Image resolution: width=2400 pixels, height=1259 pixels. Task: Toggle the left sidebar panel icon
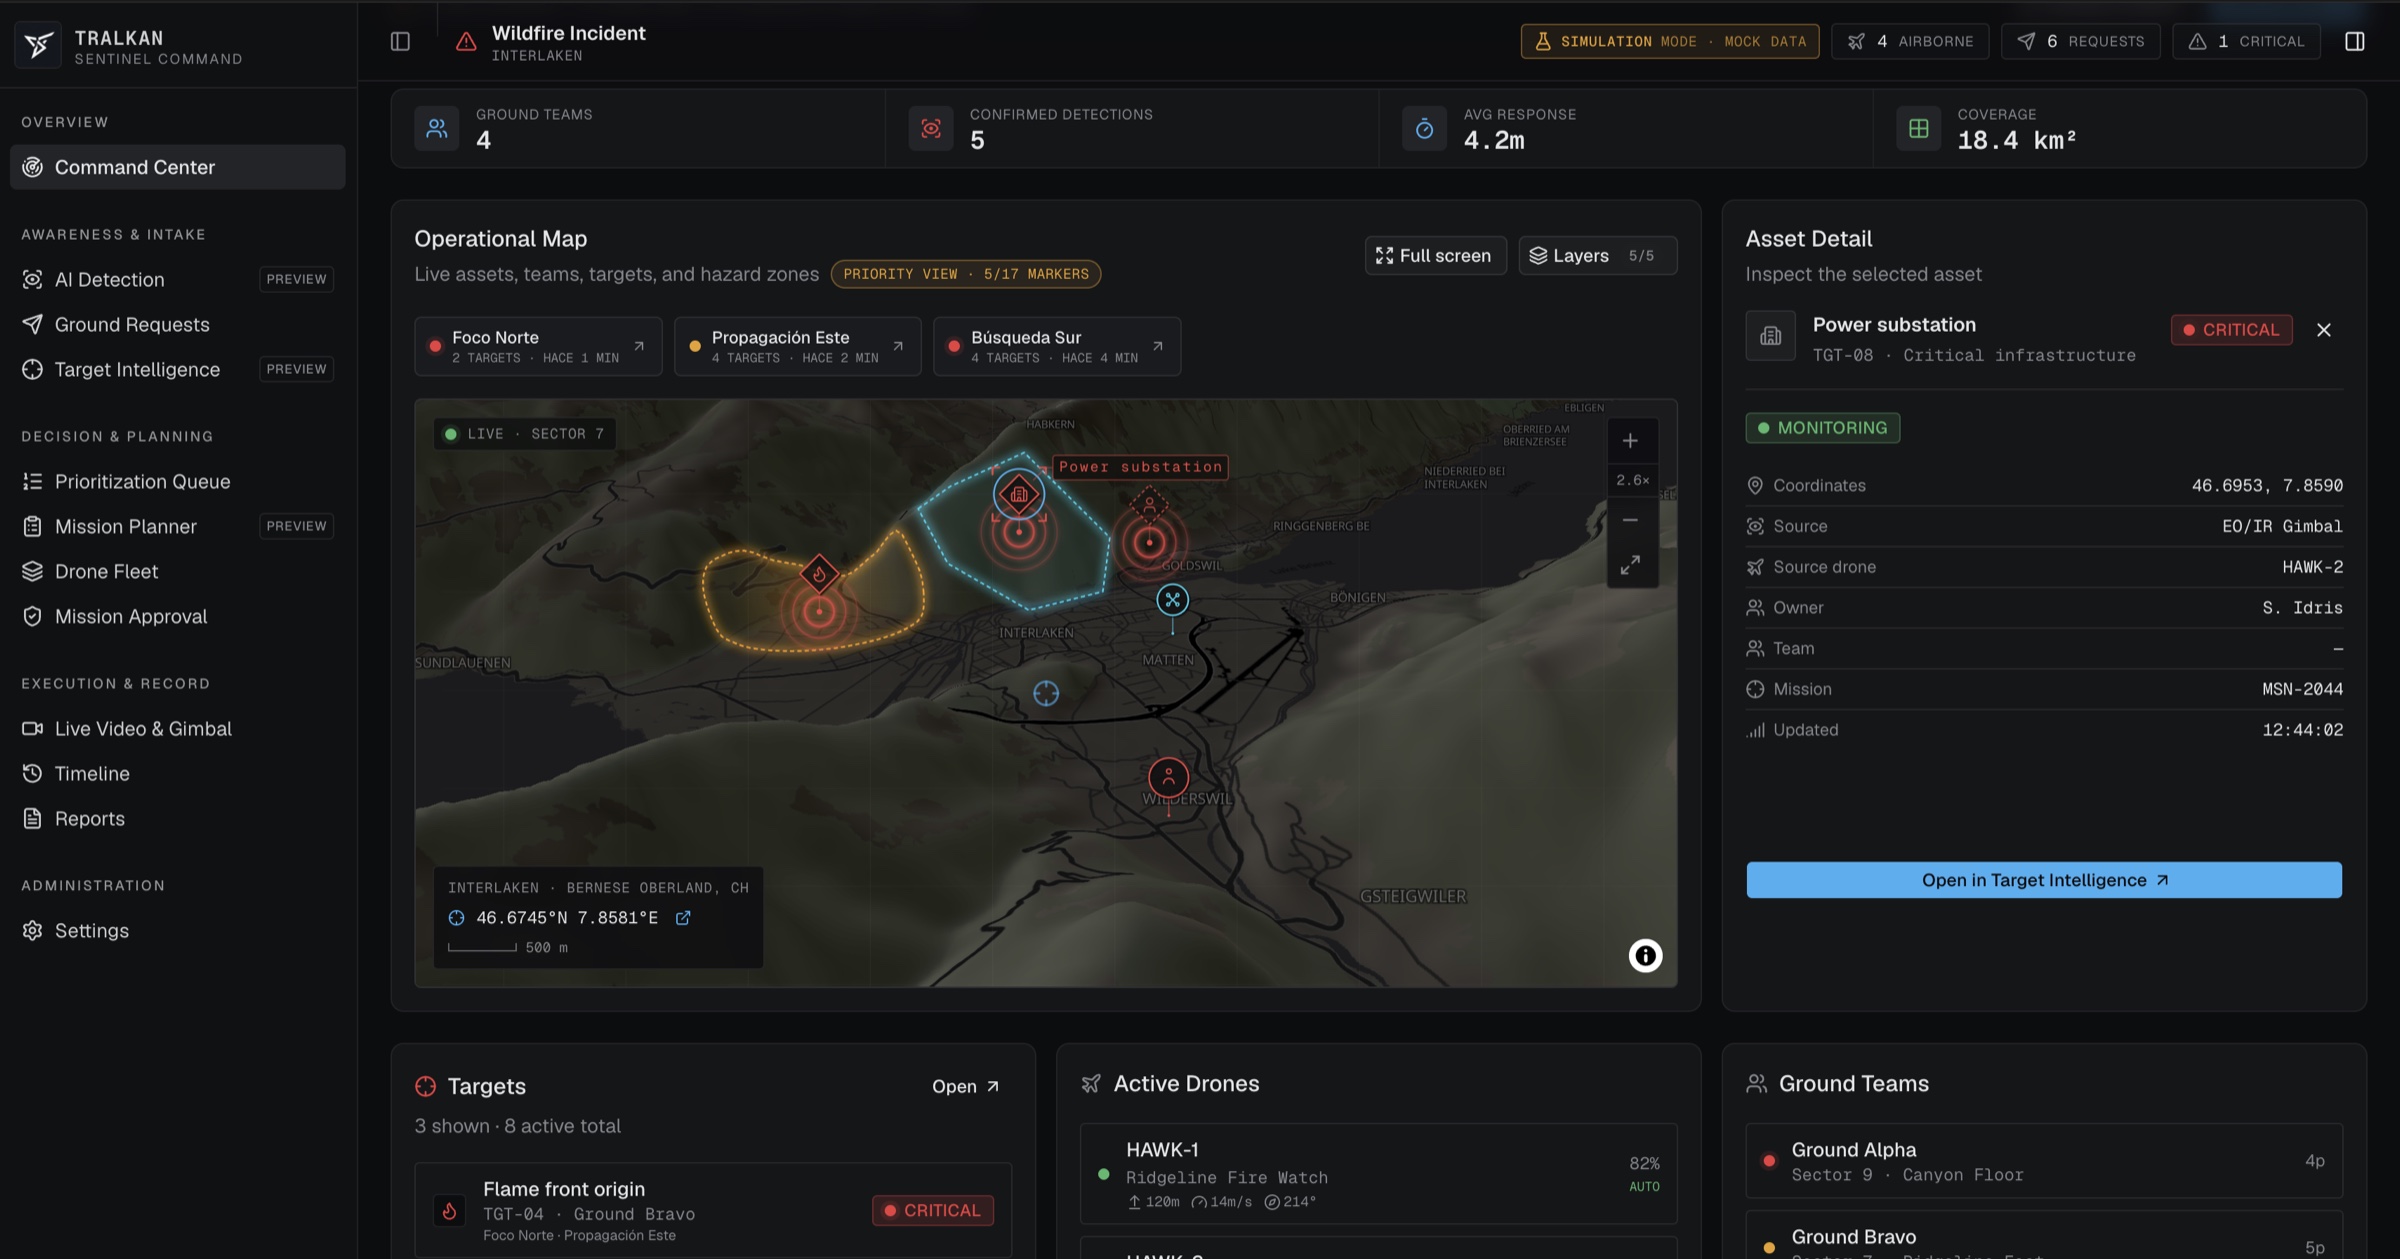(400, 42)
